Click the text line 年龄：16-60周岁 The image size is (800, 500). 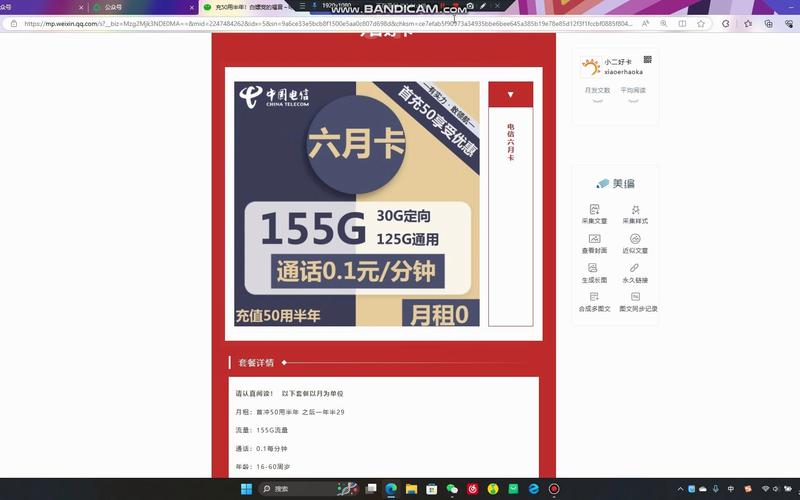click(x=263, y=467)
